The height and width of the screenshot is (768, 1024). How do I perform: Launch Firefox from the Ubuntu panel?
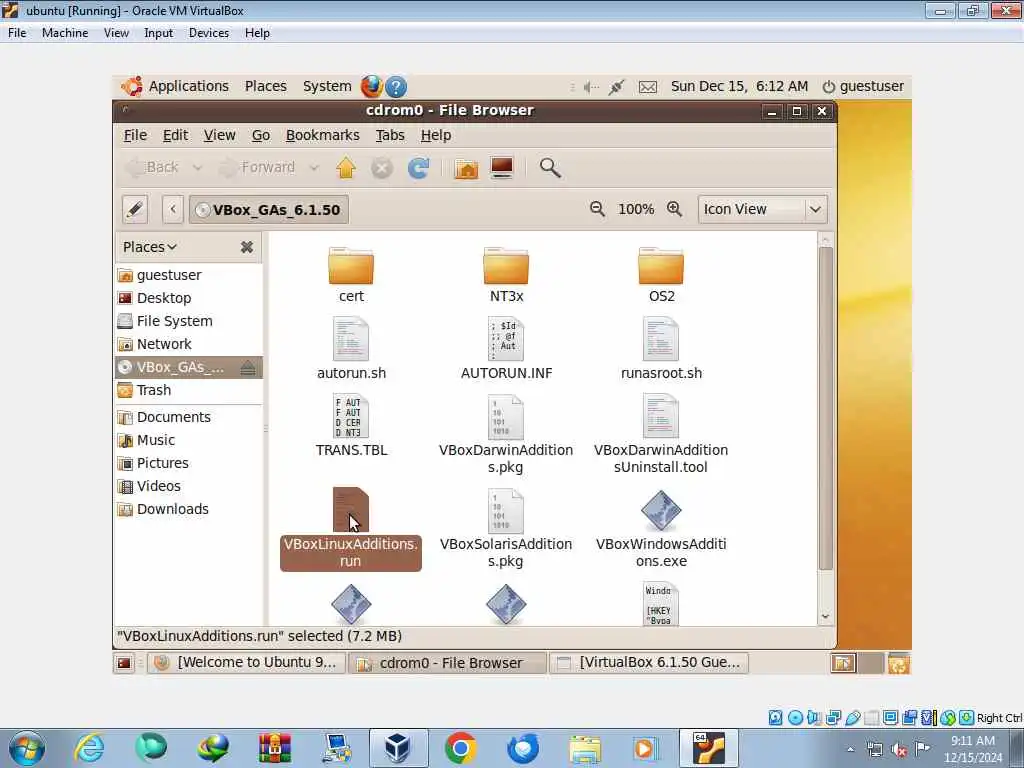372,86
